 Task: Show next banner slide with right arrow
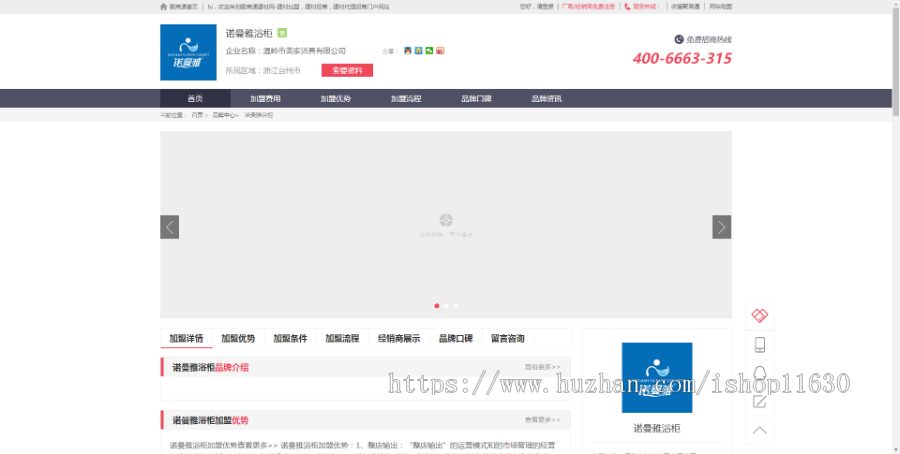click(721, 227)
